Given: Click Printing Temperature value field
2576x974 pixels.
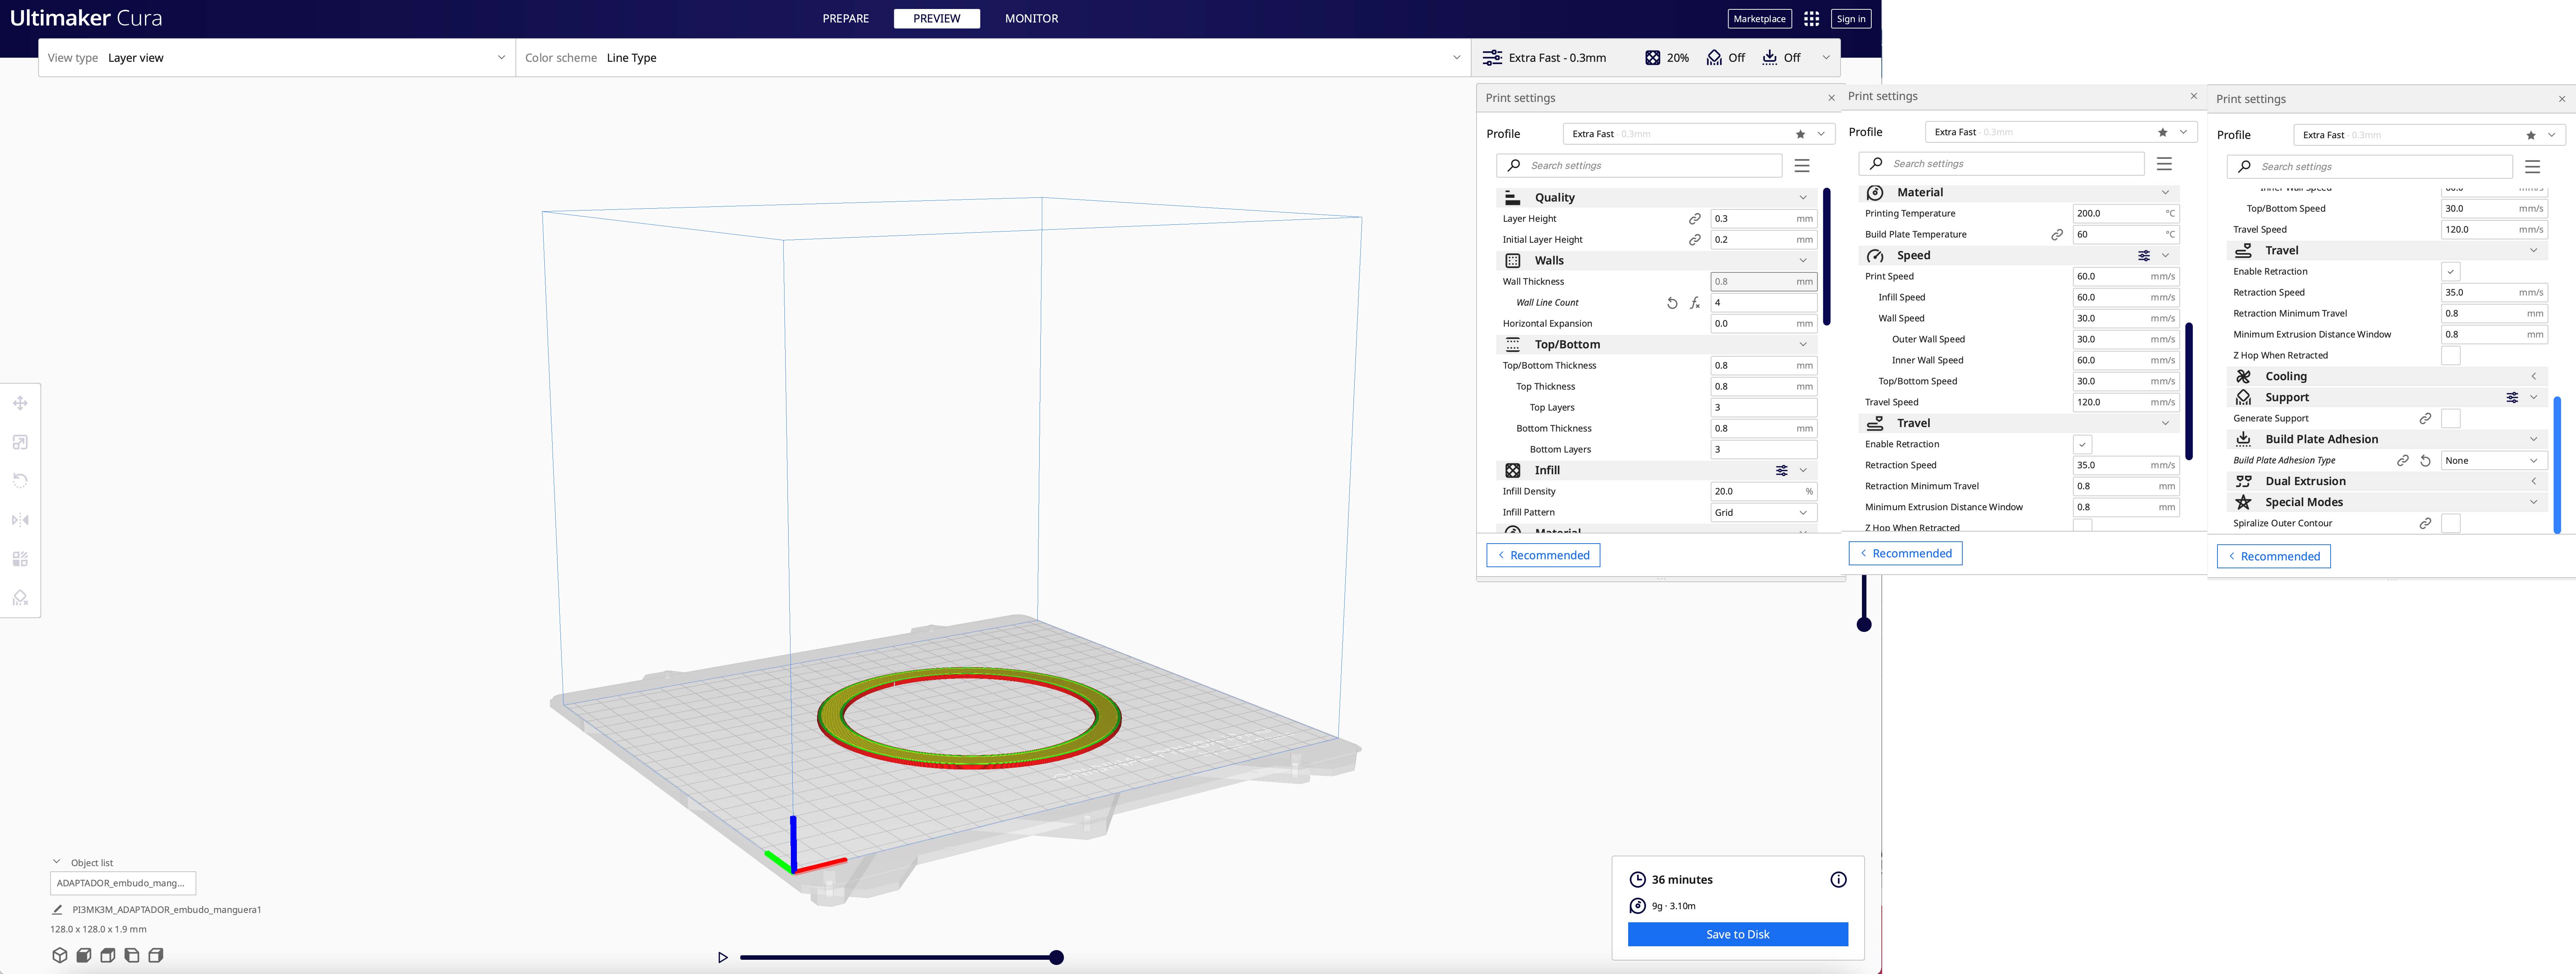Looking at the screenshot, I should point(2126,214).
